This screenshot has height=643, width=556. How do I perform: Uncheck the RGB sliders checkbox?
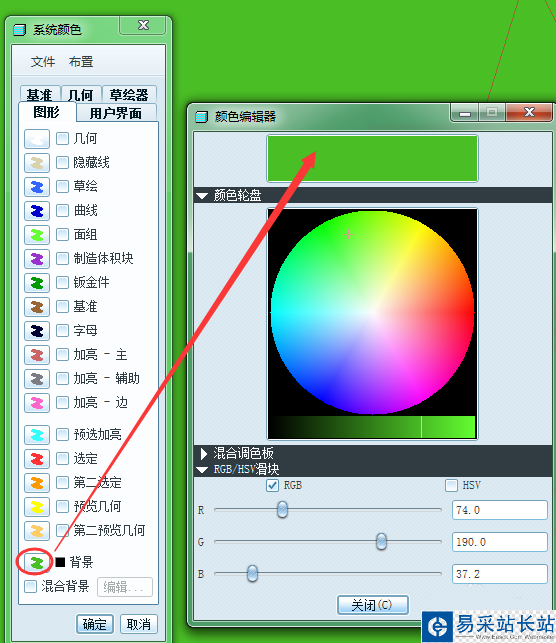click(x=273, y=486)
